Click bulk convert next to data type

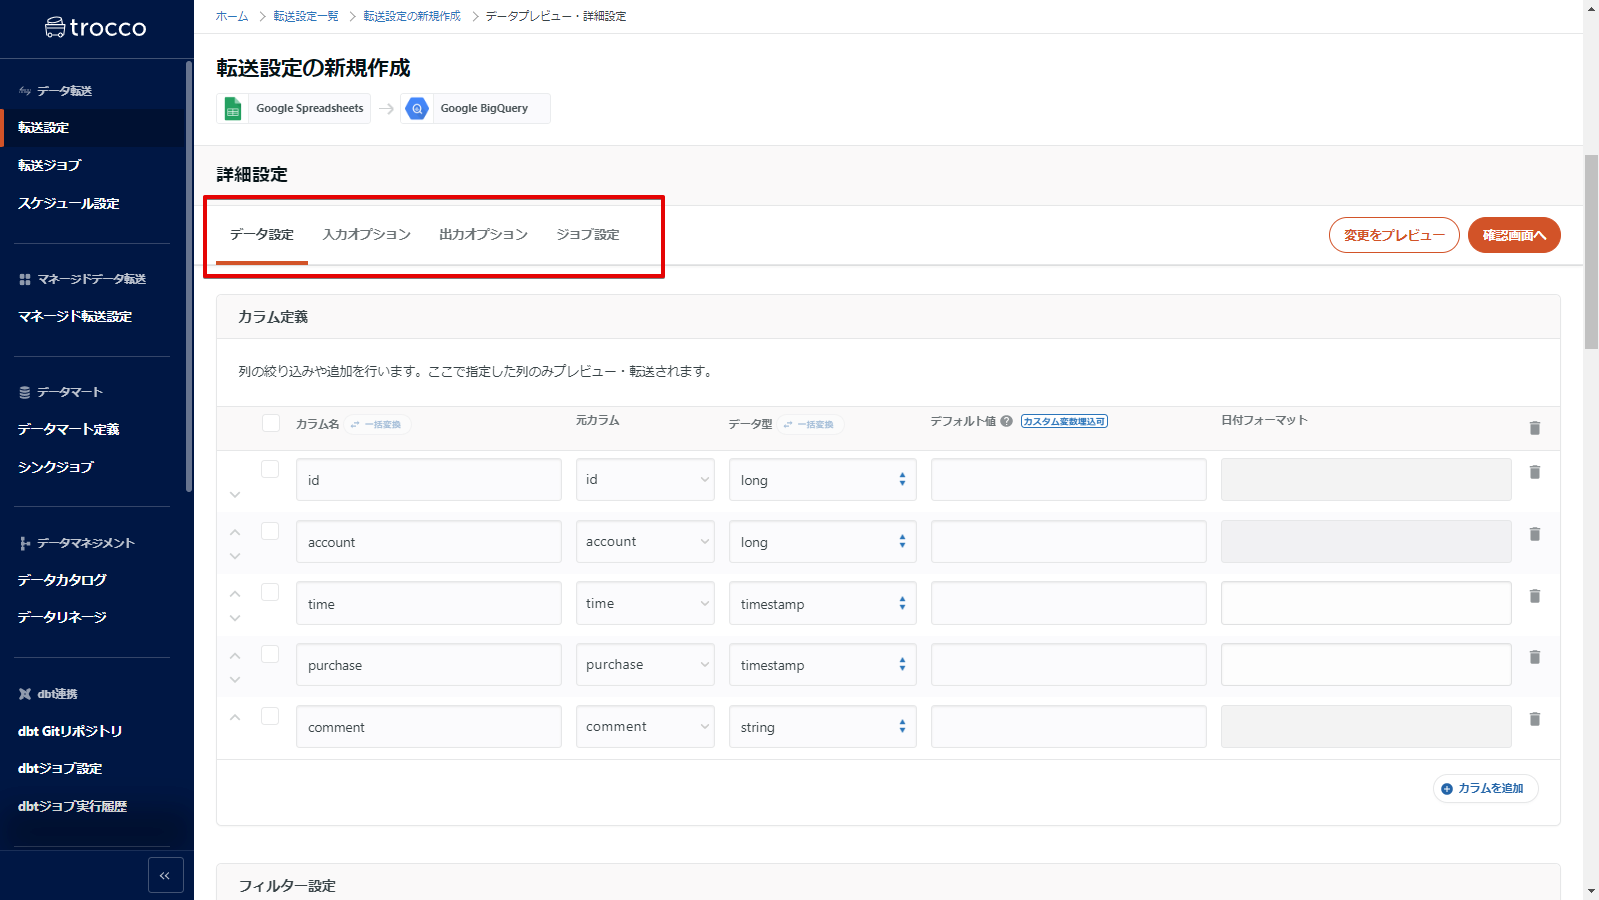(x=809, y=425)
